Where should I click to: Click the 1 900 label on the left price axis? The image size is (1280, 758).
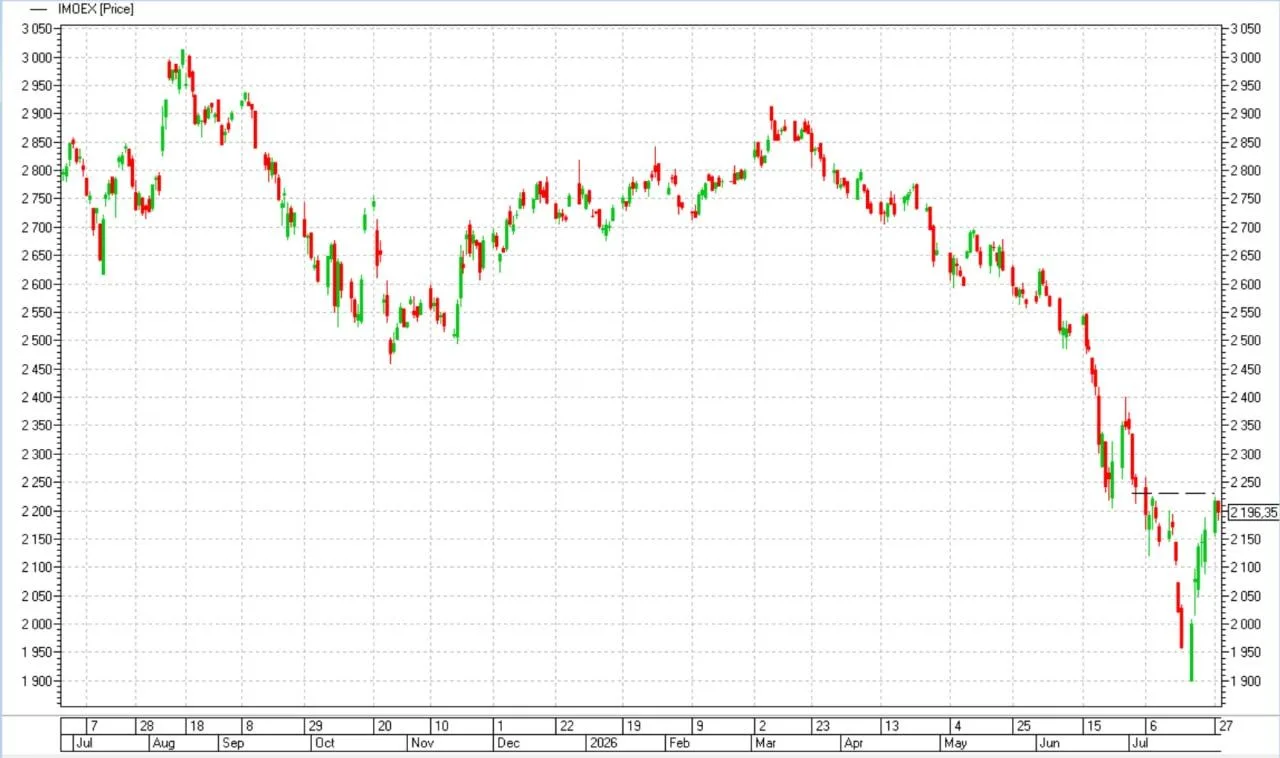(x=39, y=682)
